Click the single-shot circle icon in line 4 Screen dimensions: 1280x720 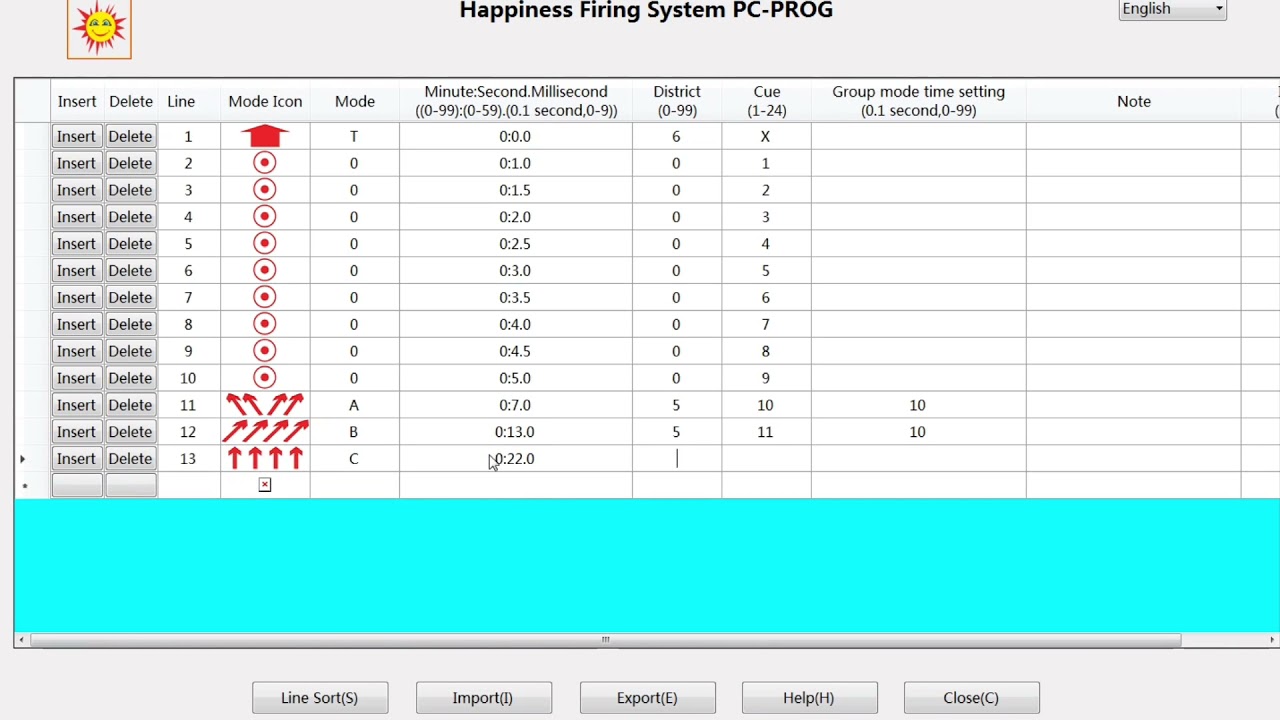pyautogui.click(x=265, y=217)
